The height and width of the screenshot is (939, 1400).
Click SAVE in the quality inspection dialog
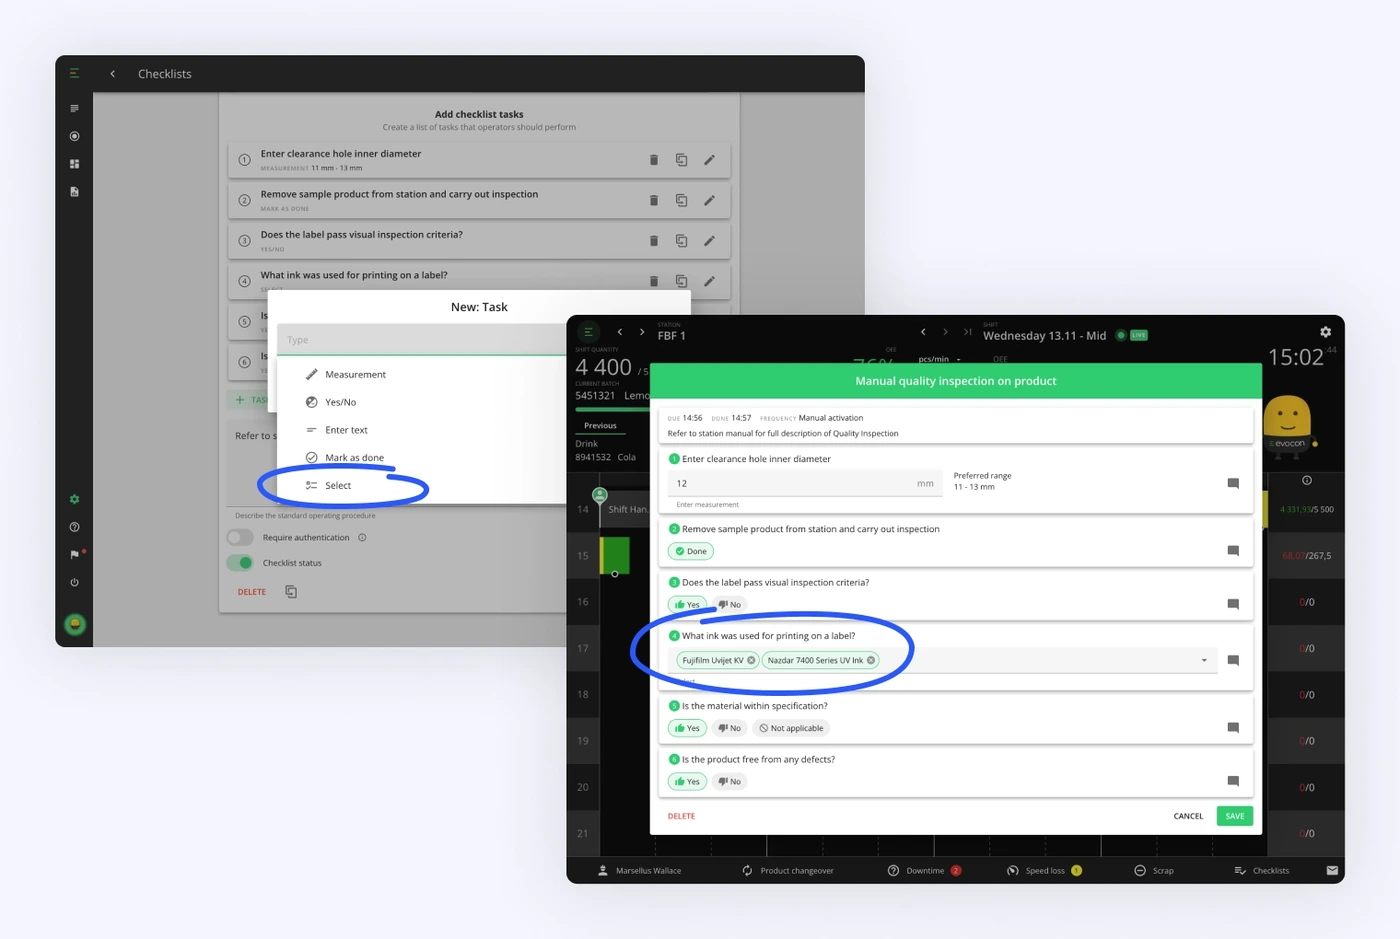click(1235, 816)
